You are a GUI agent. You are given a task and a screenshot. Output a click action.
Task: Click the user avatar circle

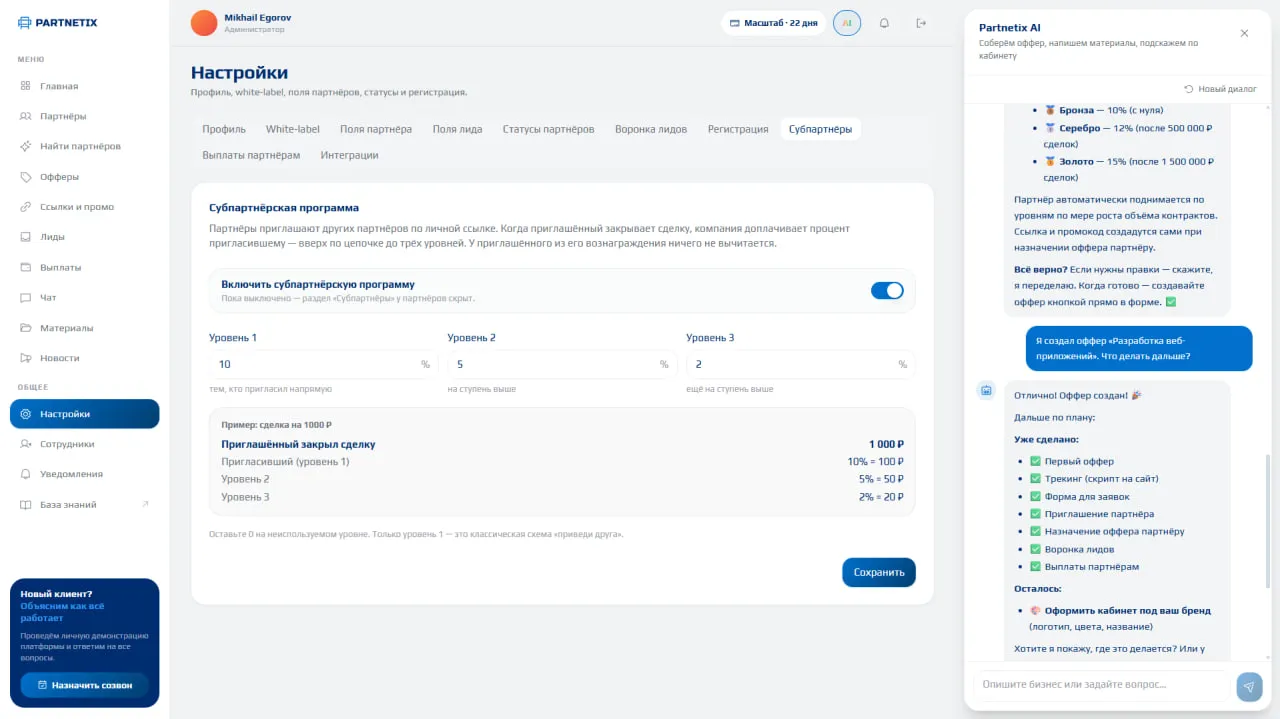(x=204, y=23)
